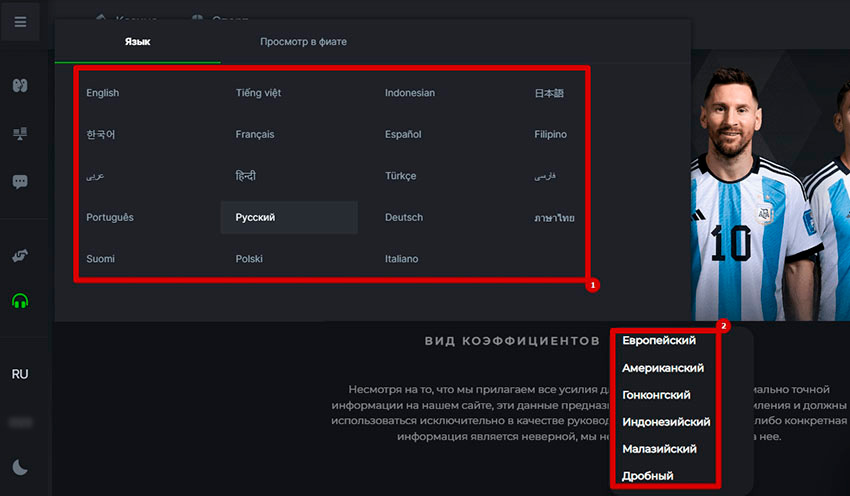Click the chat bubble sidebar icon
This screenshot has height=496, width=850.
click(x=20, y=182)
